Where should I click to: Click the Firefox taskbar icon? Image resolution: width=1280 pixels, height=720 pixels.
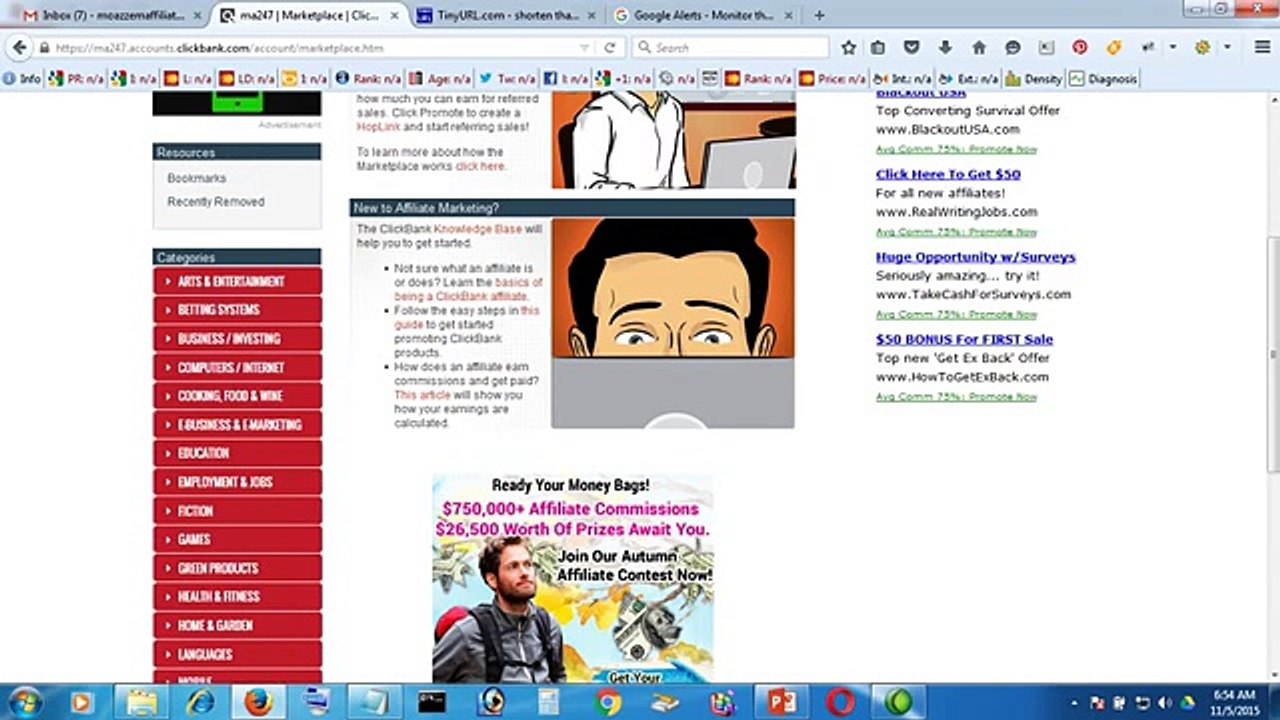coord(258,702)
